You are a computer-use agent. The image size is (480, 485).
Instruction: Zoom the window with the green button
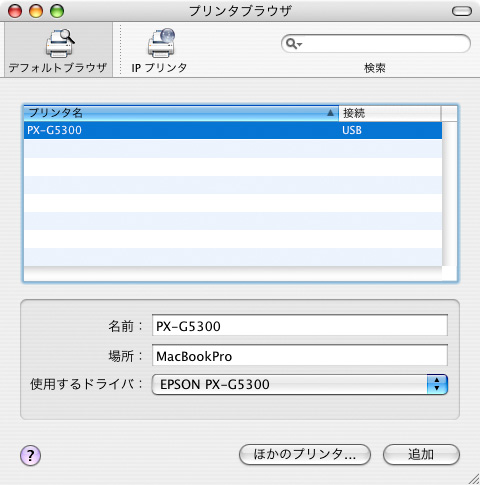[x=57, y=11]
